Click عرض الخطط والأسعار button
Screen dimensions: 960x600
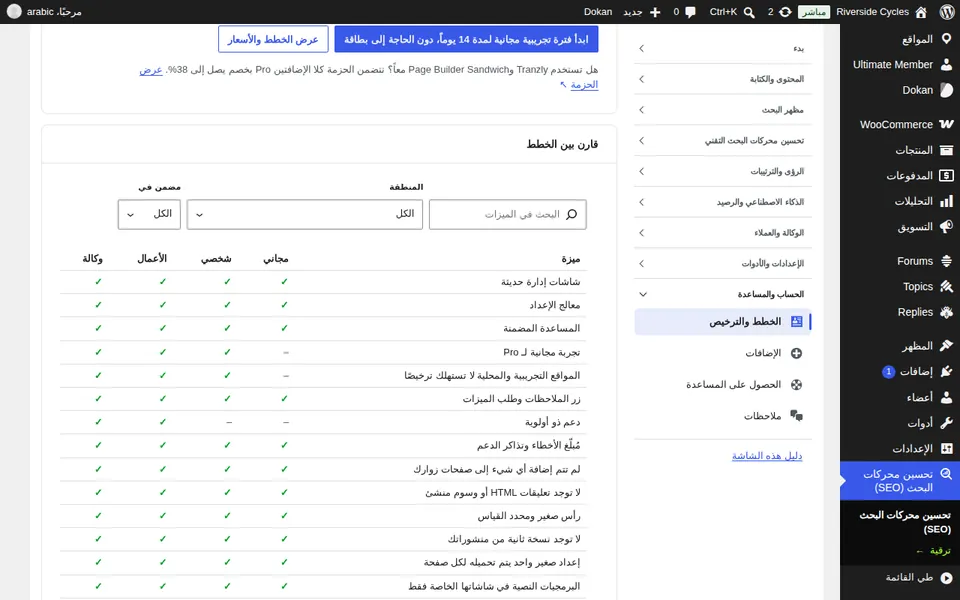pyautogui.click(x=273, y=39)
